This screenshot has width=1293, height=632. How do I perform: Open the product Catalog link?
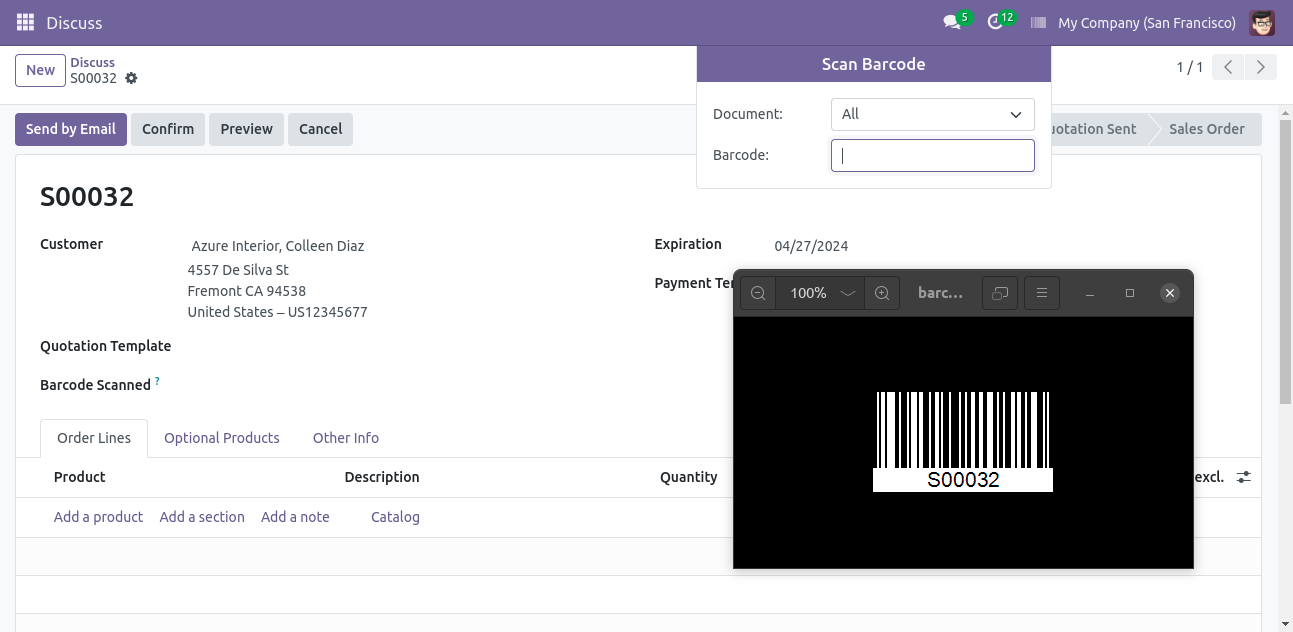pyautogui.click(x=395, y=517)
